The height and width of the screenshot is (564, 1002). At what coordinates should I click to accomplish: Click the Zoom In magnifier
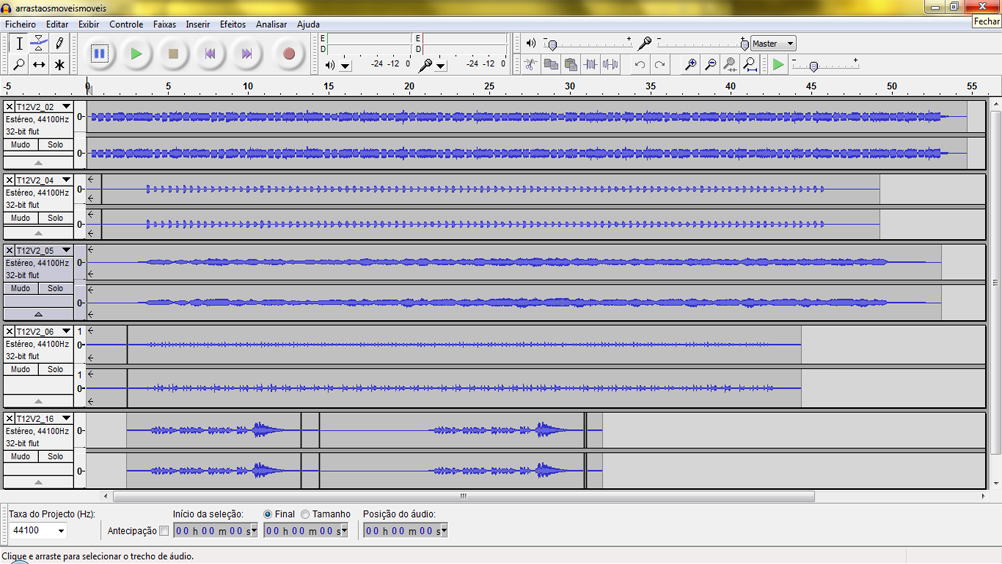(x=690, y=65)
